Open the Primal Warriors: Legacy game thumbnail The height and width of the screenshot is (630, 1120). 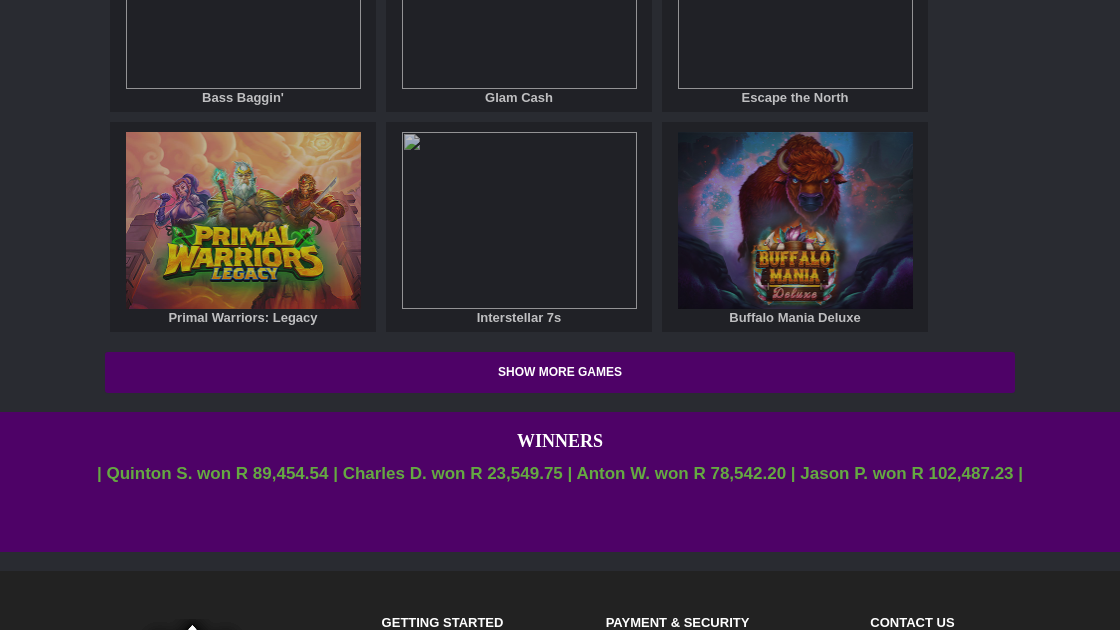click(x=243, y=220)
